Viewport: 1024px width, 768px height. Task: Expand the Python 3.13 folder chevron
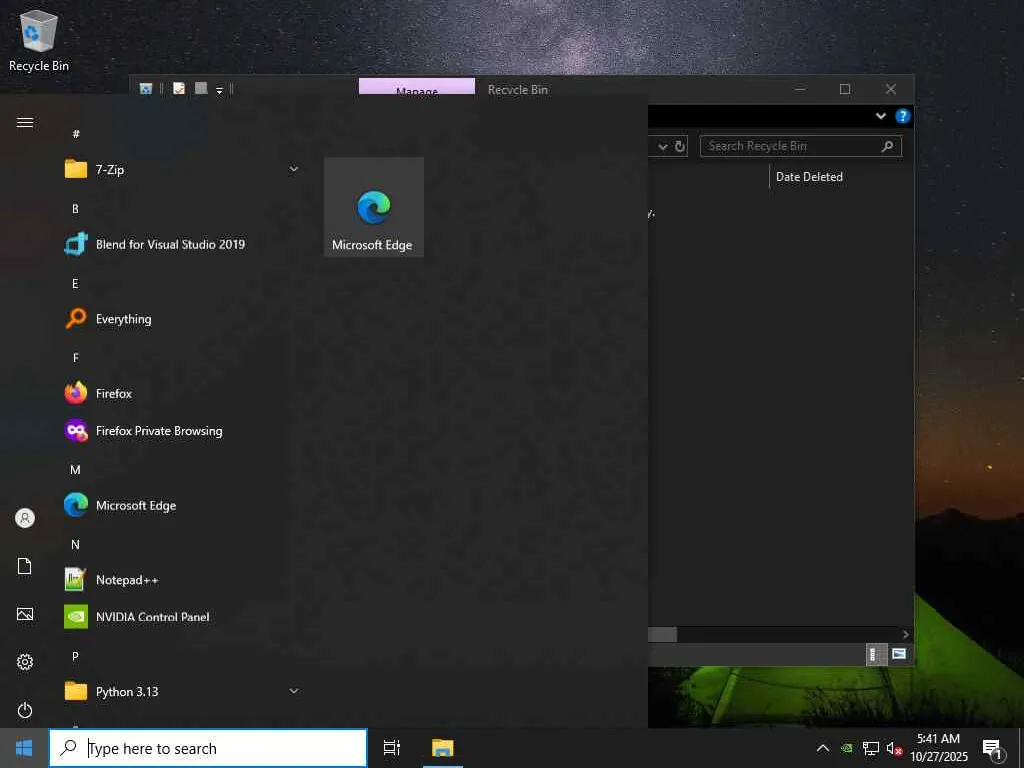(x=294, y=691)
